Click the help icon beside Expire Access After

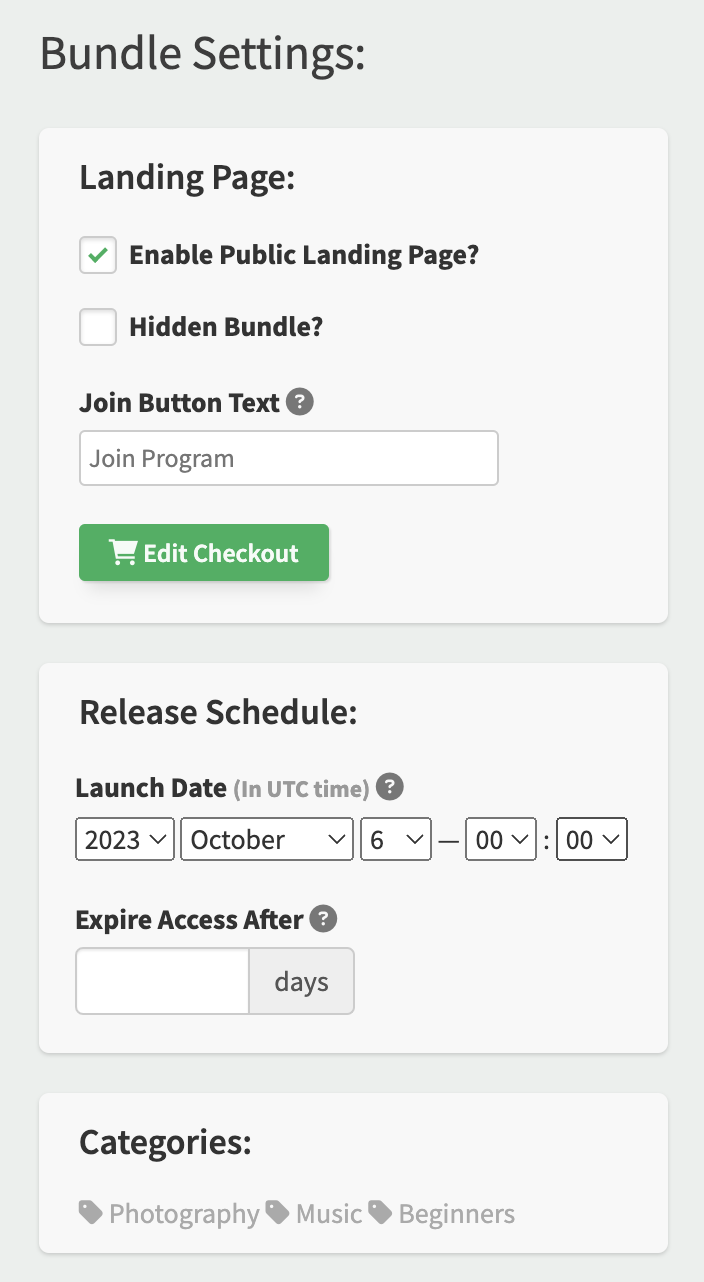(323, 918)
